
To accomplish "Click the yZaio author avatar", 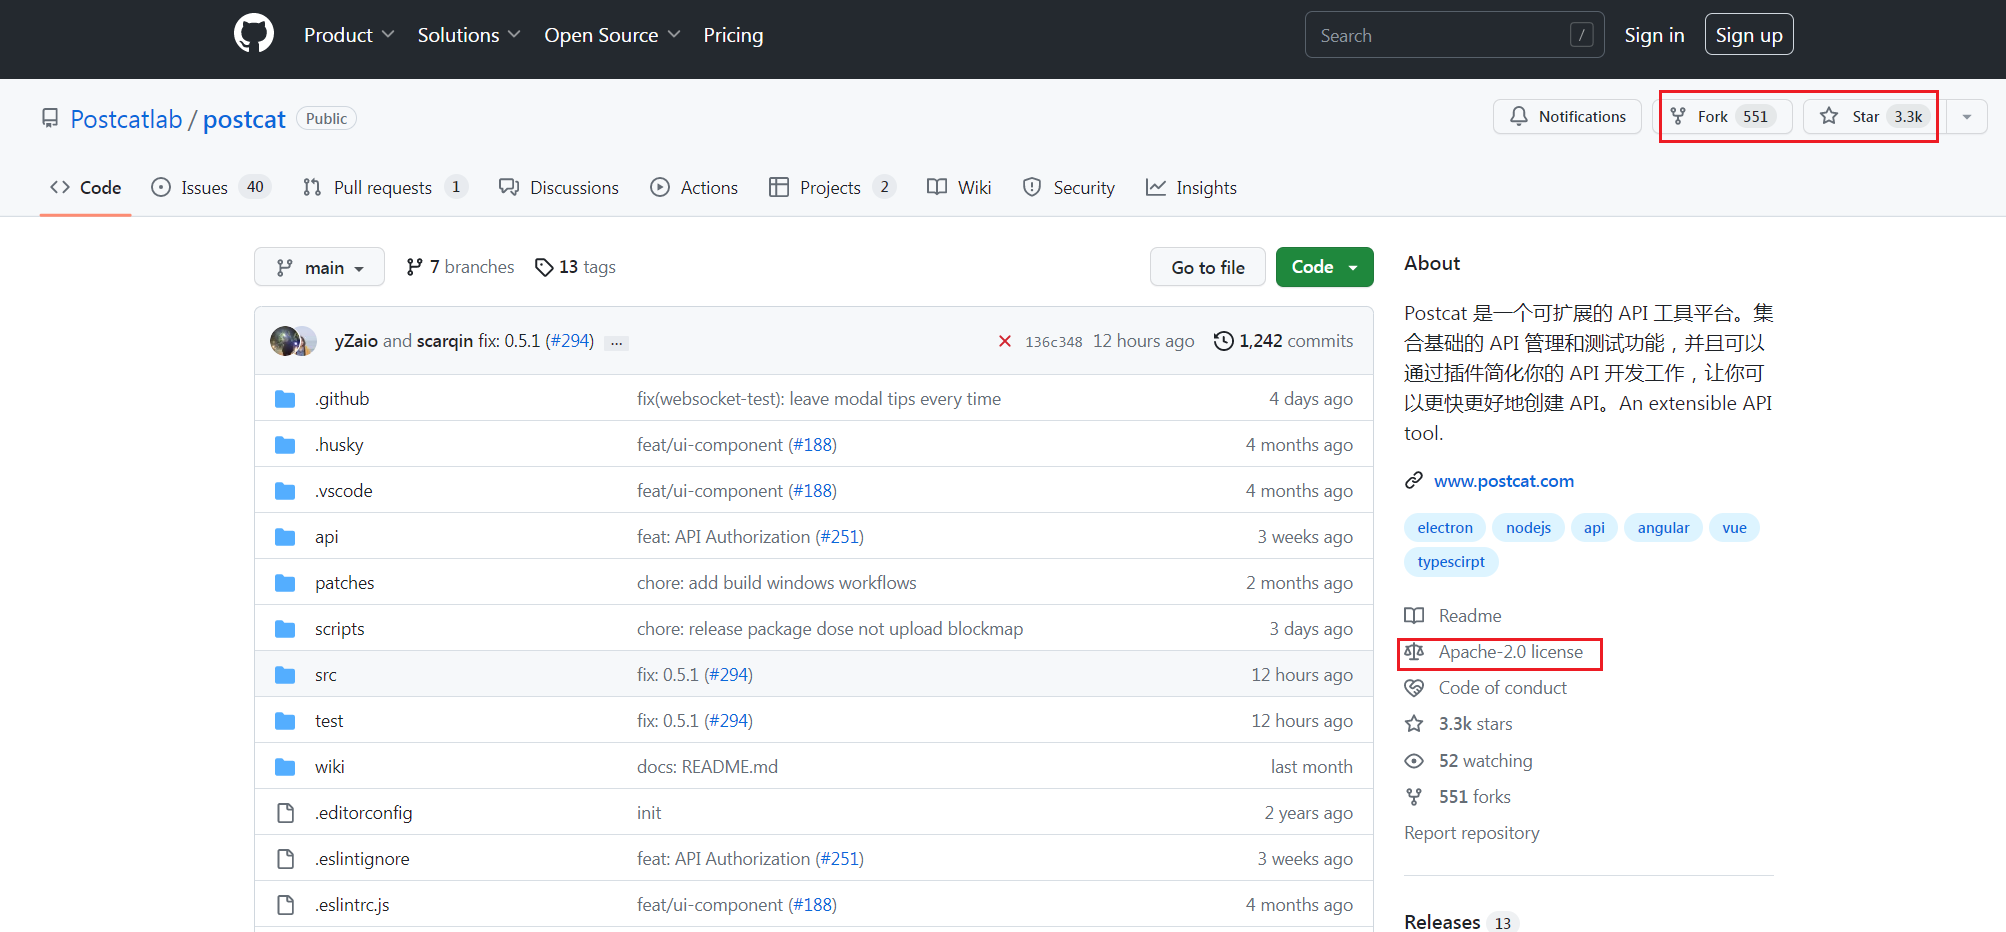I will pos(284,341).
